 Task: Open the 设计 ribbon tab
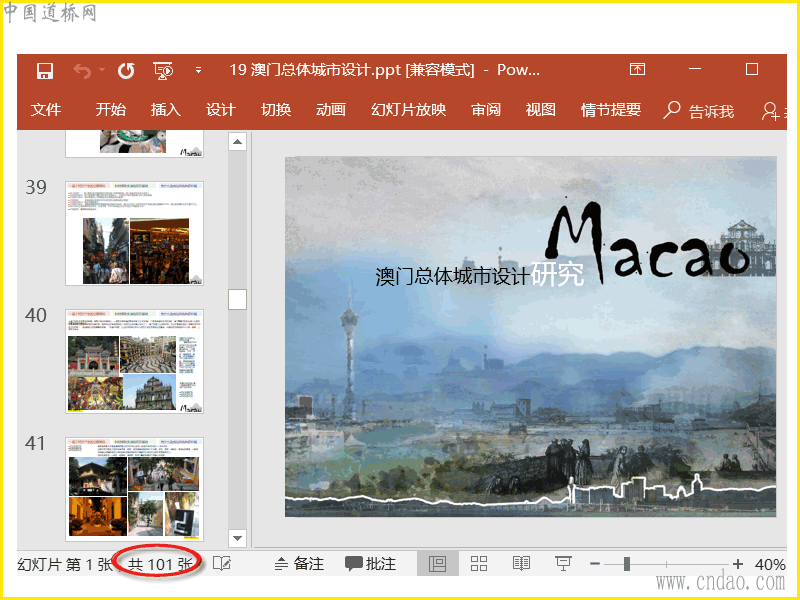[x=220, y=110]
